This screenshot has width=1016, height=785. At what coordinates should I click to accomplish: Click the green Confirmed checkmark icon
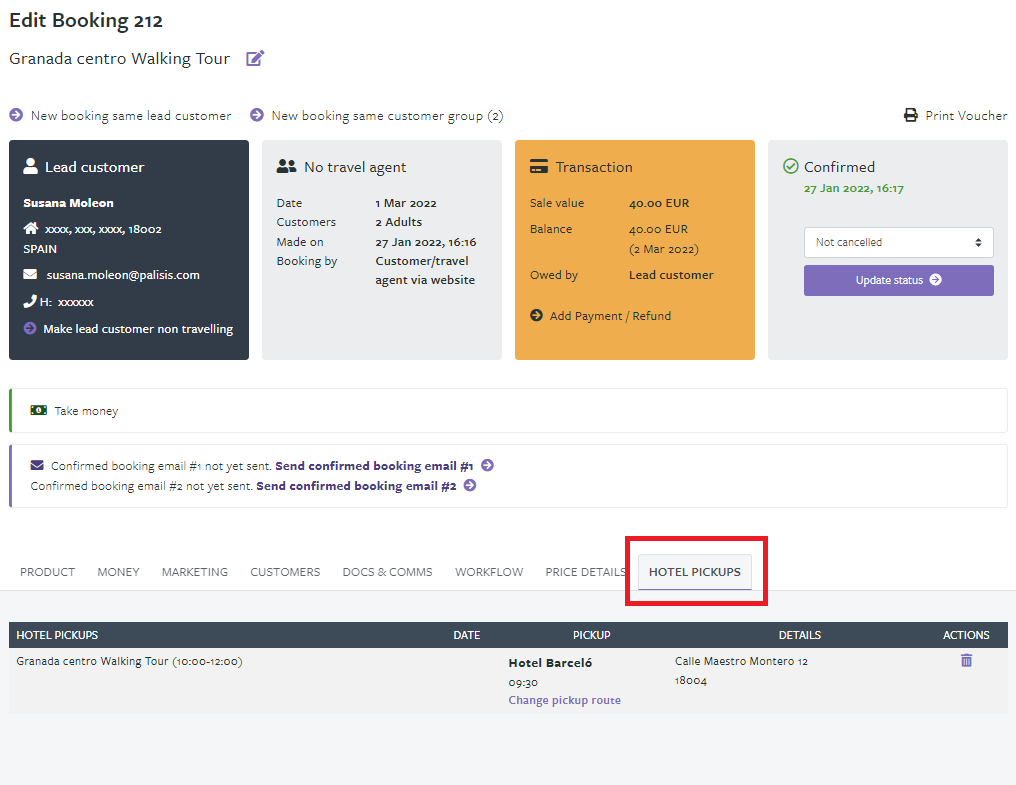[791, 167]
